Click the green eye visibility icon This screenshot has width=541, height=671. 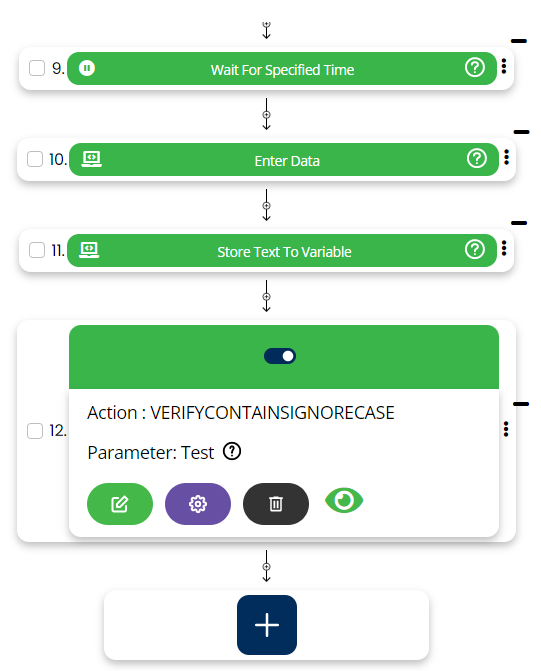[344, 500]
